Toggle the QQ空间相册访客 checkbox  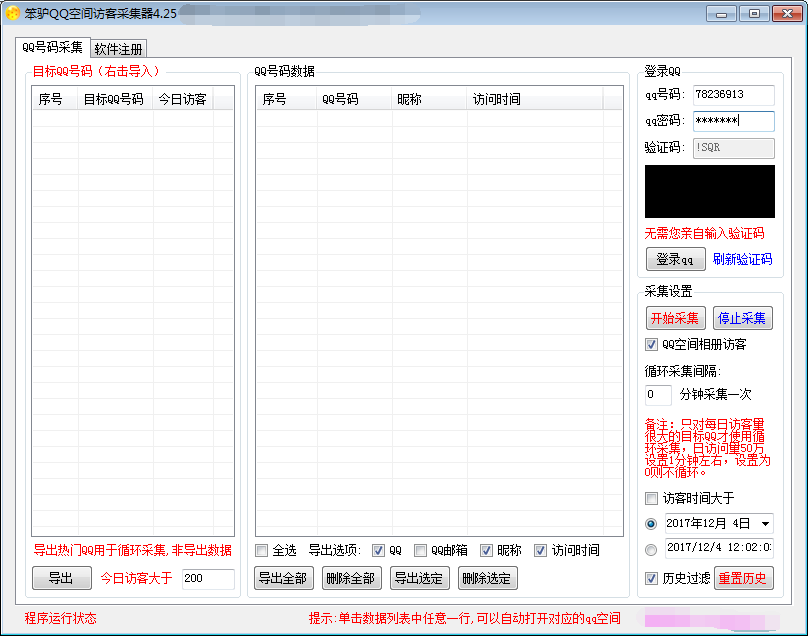pos(651,344)
